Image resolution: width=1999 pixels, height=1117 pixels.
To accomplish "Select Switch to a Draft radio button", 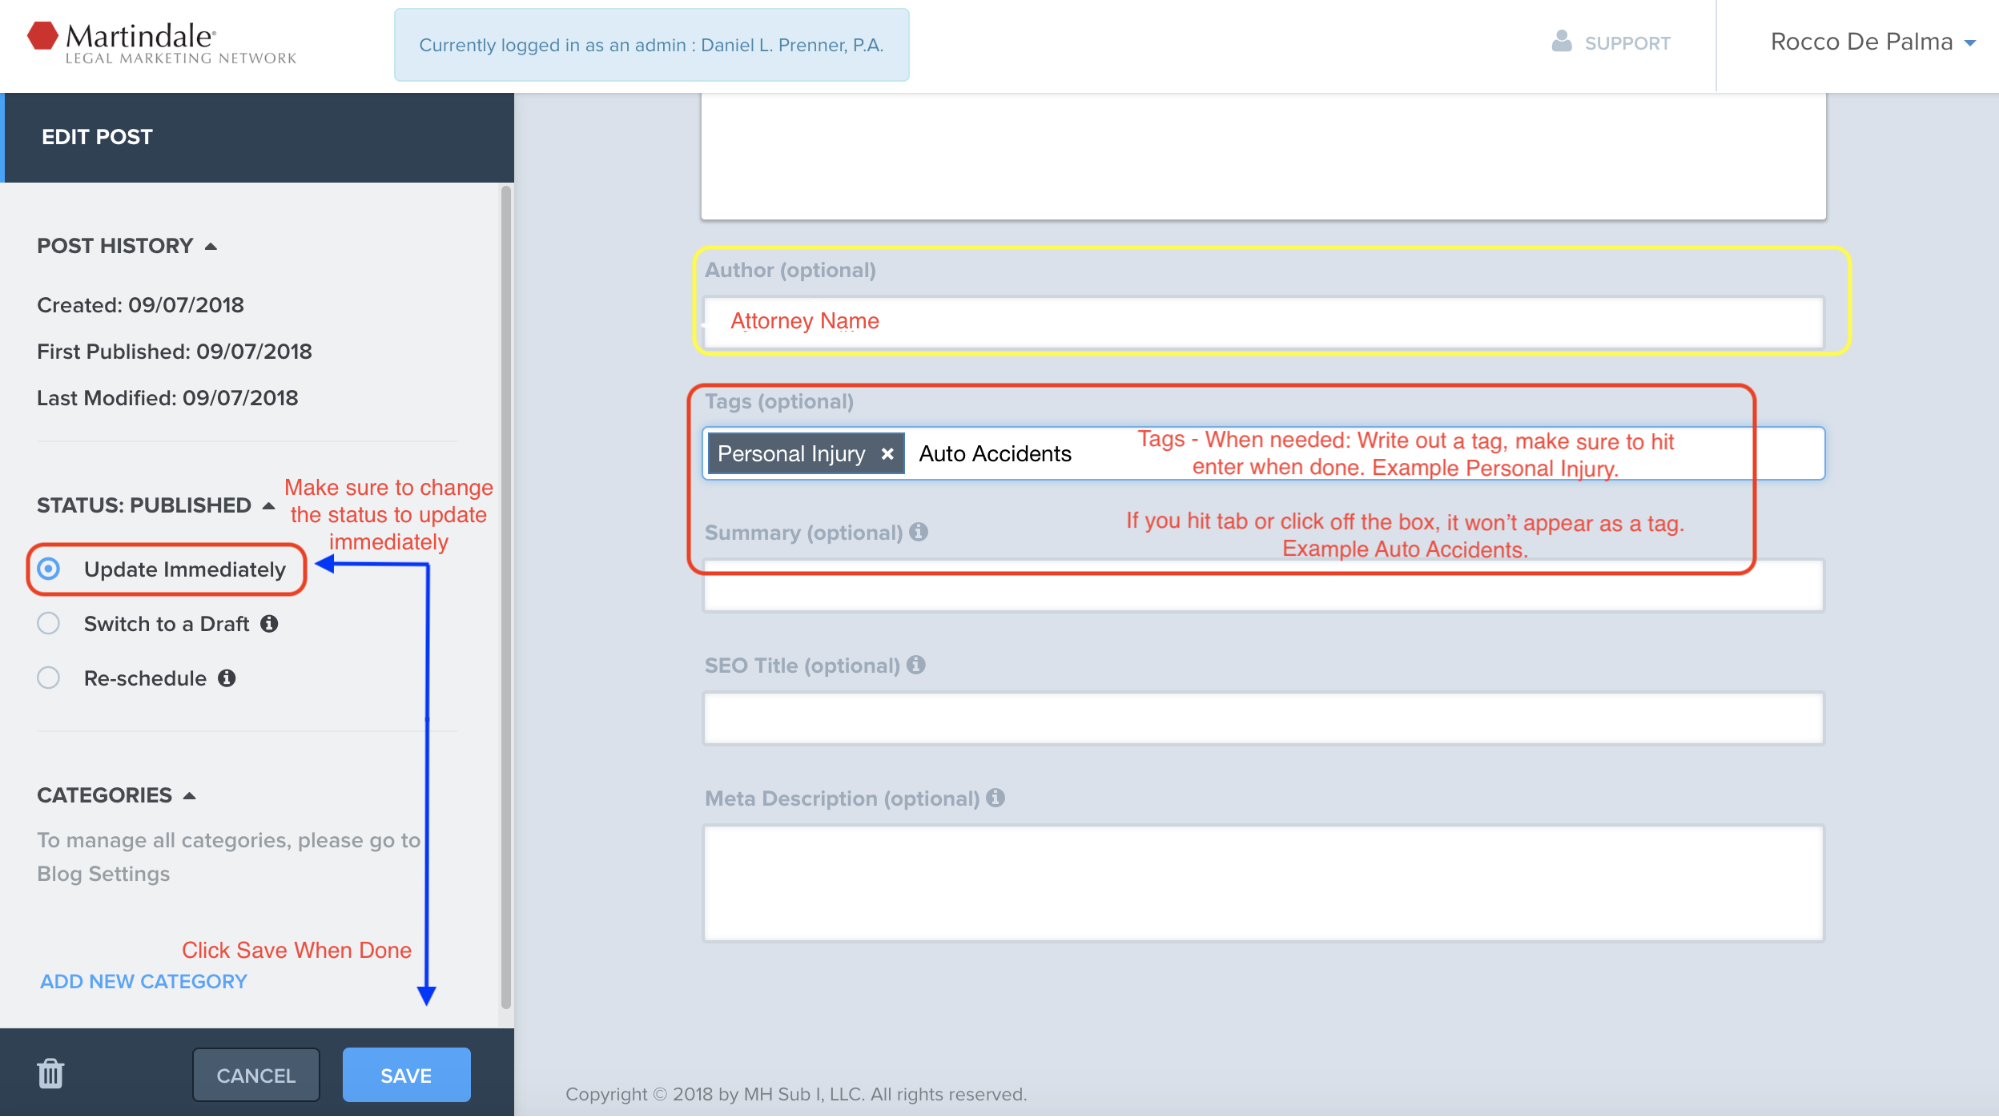I will coord(49,624).
